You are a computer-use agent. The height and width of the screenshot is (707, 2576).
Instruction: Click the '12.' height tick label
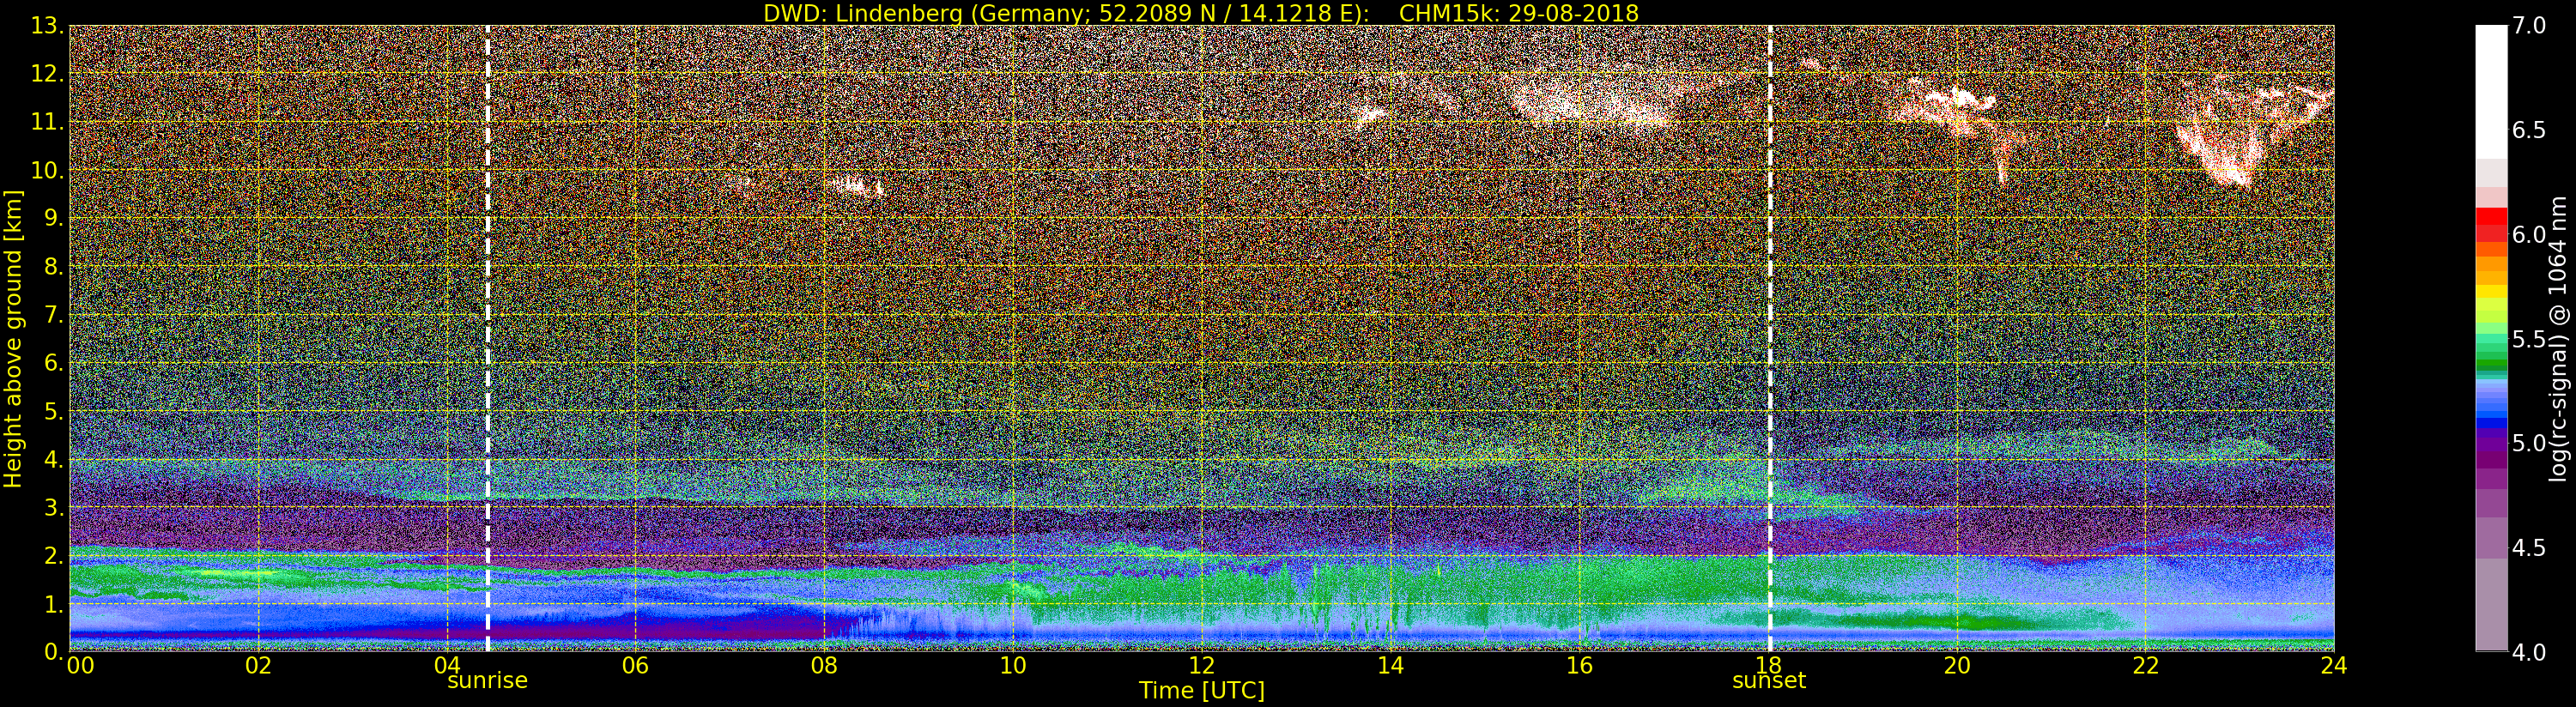[47, 74]
